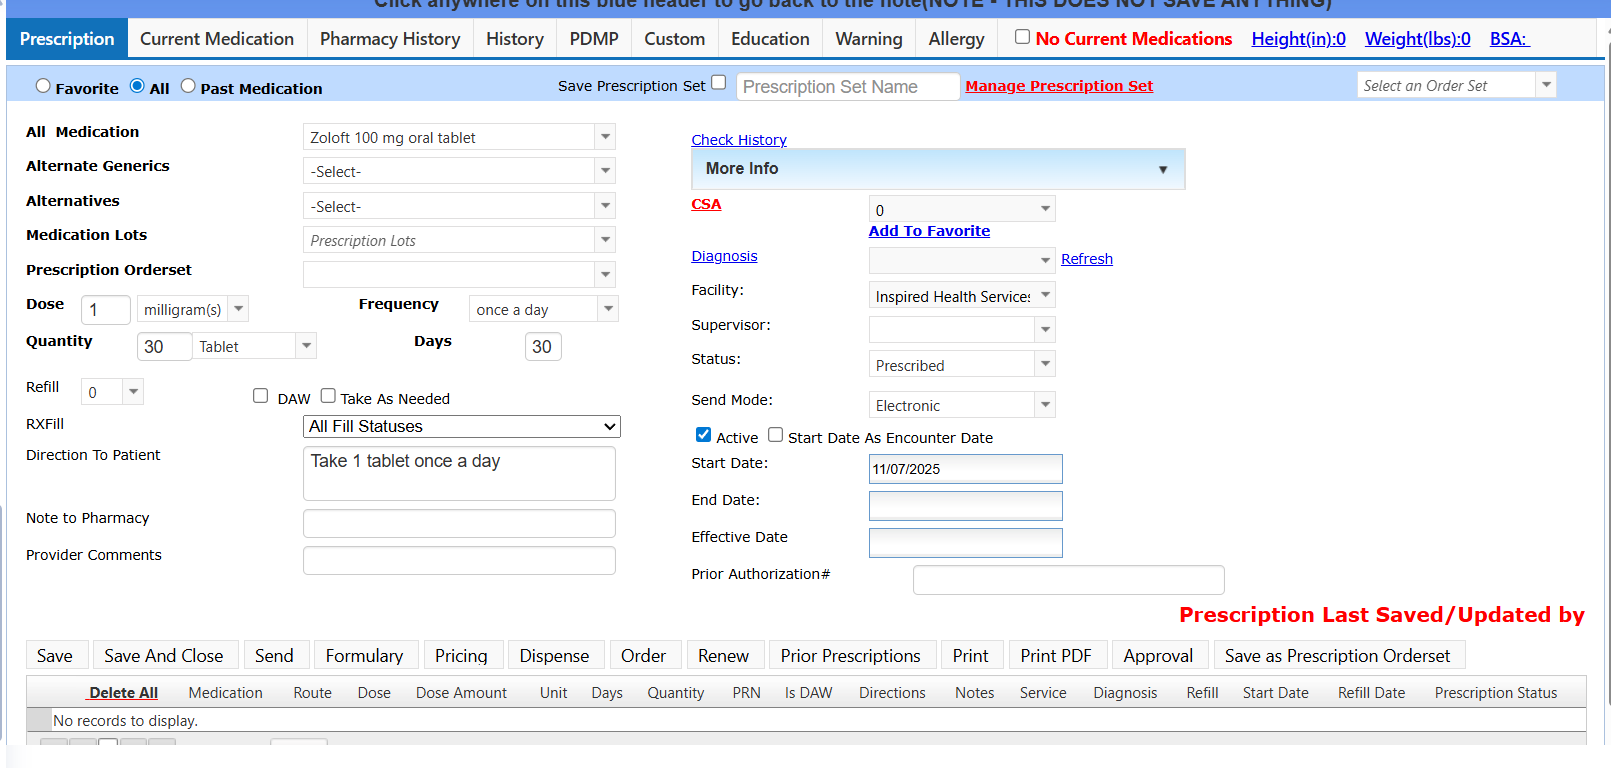
Task: Switch to the Pharmacy History tab
Action: [x=389, y=39]
